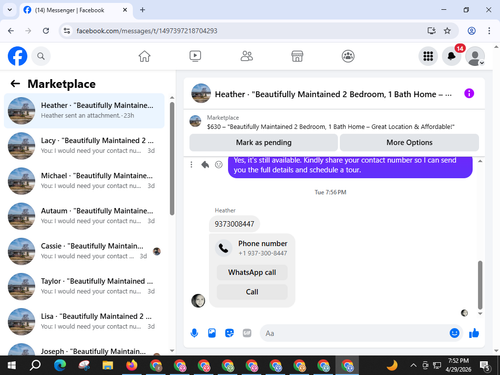Viewport: 500px width, 375px height.
Task: Click the Mark as pending button
Action: 263,143
